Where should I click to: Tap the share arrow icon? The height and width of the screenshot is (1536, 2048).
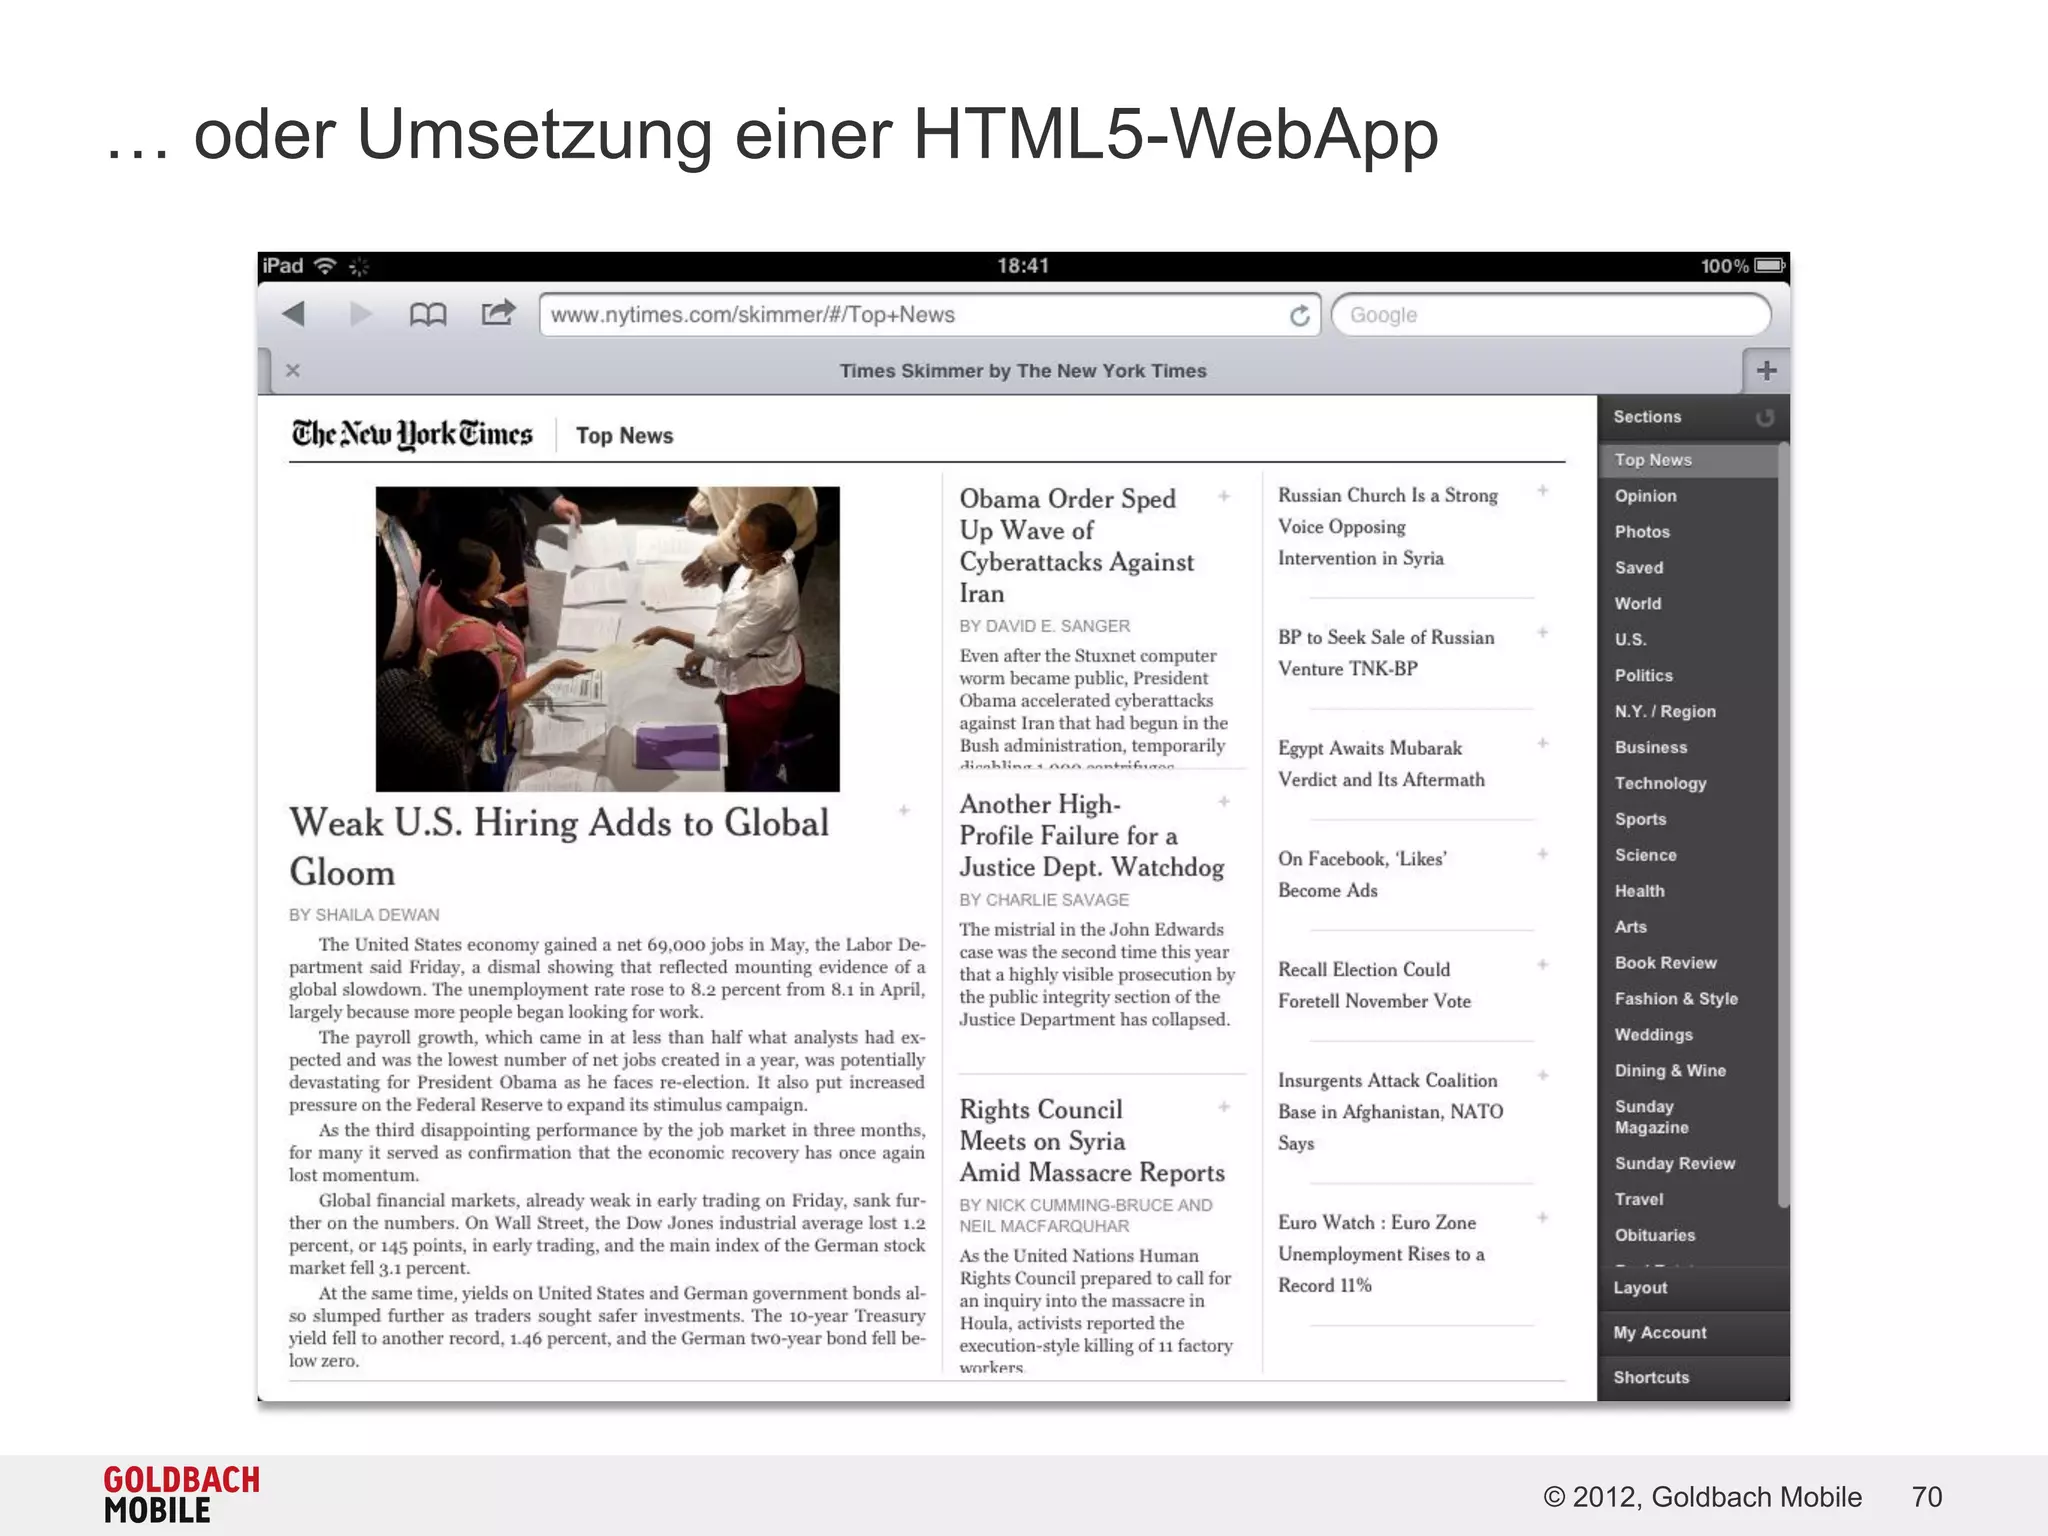tap(498, 313)
